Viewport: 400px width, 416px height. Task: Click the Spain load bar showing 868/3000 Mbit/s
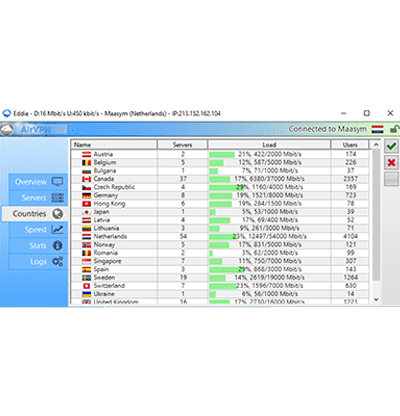pyautogui.click(x=269, y=269)
